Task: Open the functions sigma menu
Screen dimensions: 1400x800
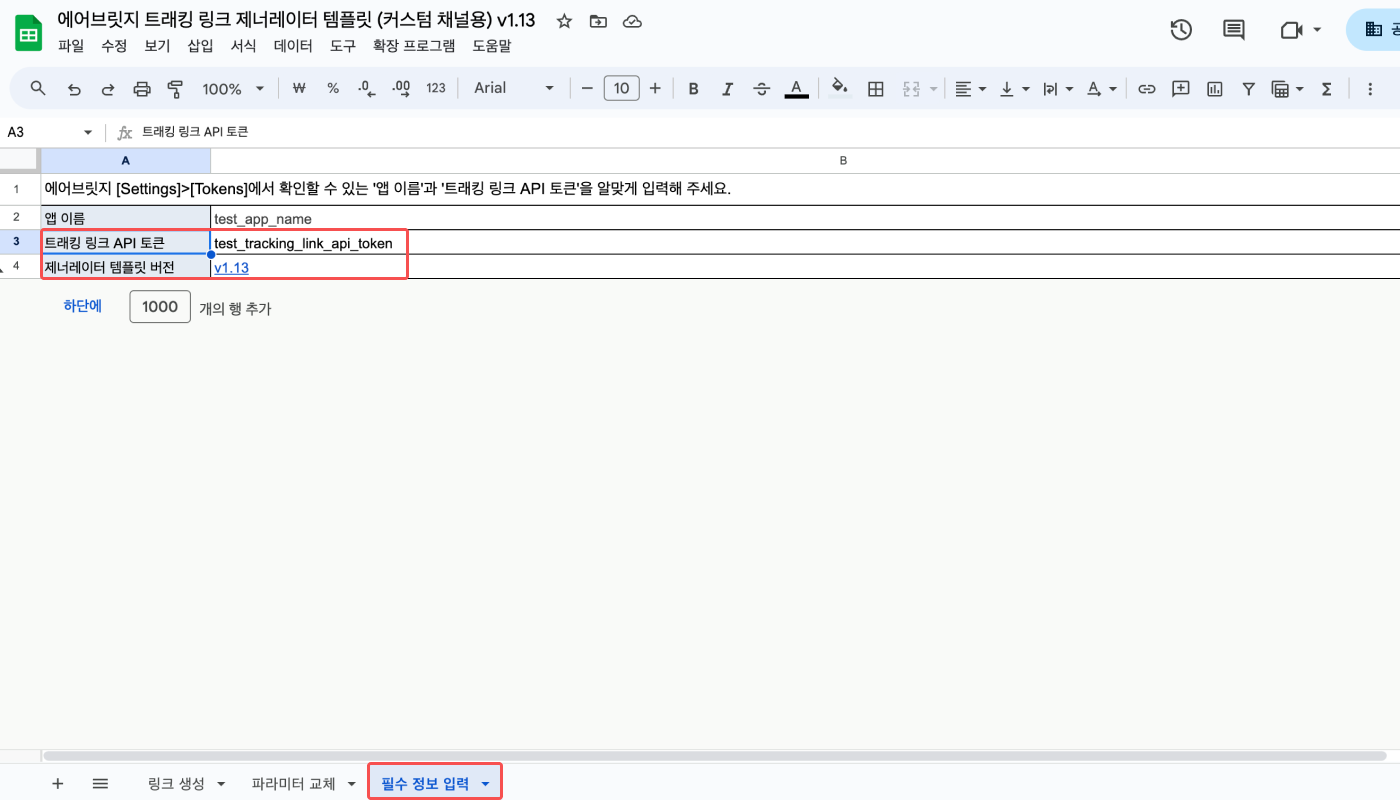Action: tap(1327, 88)
